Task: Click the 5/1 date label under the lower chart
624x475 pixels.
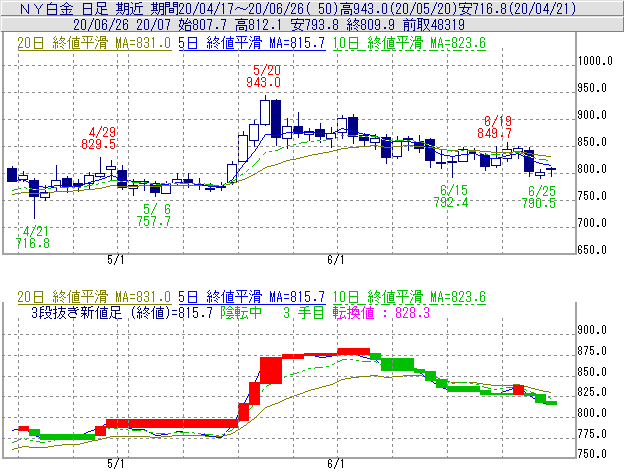Action: pos(116,464)
